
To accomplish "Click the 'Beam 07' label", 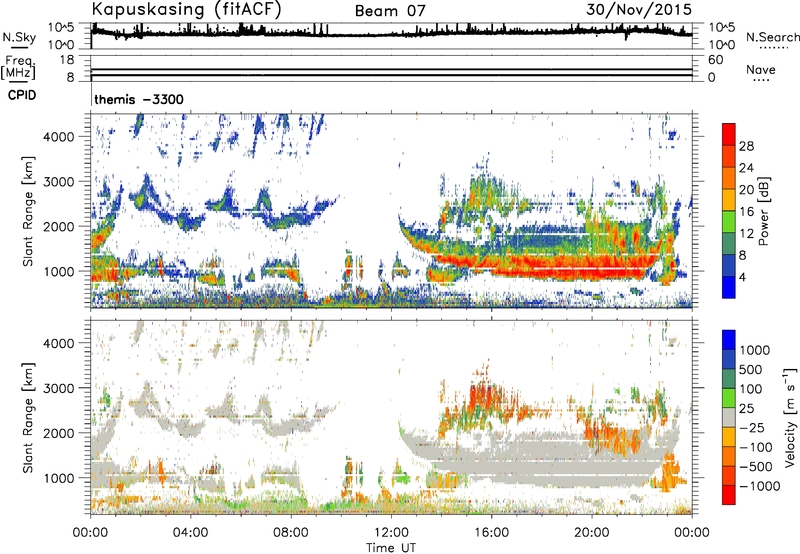I will tap(390, 11).
